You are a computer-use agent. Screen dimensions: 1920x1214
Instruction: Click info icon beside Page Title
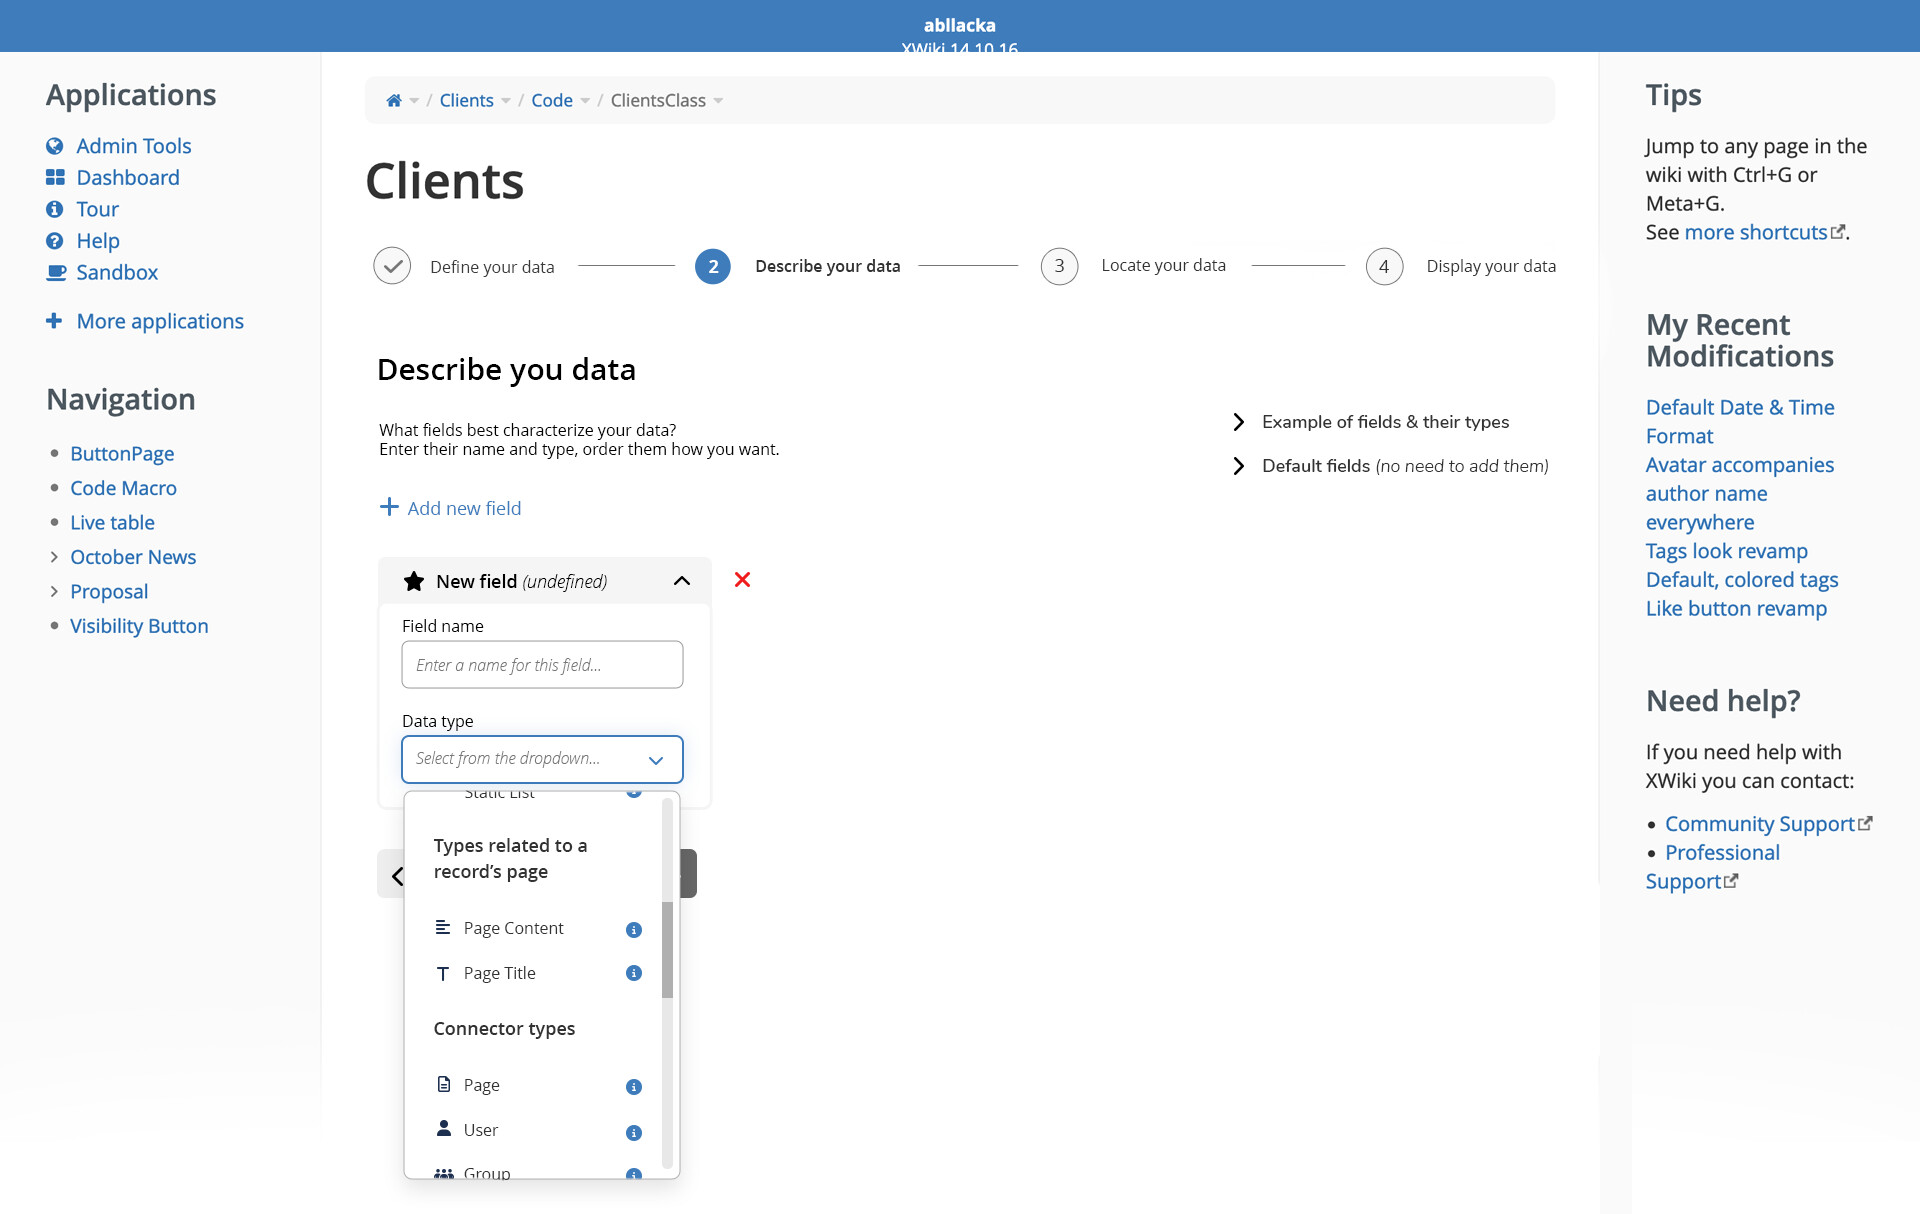point(633,973)
